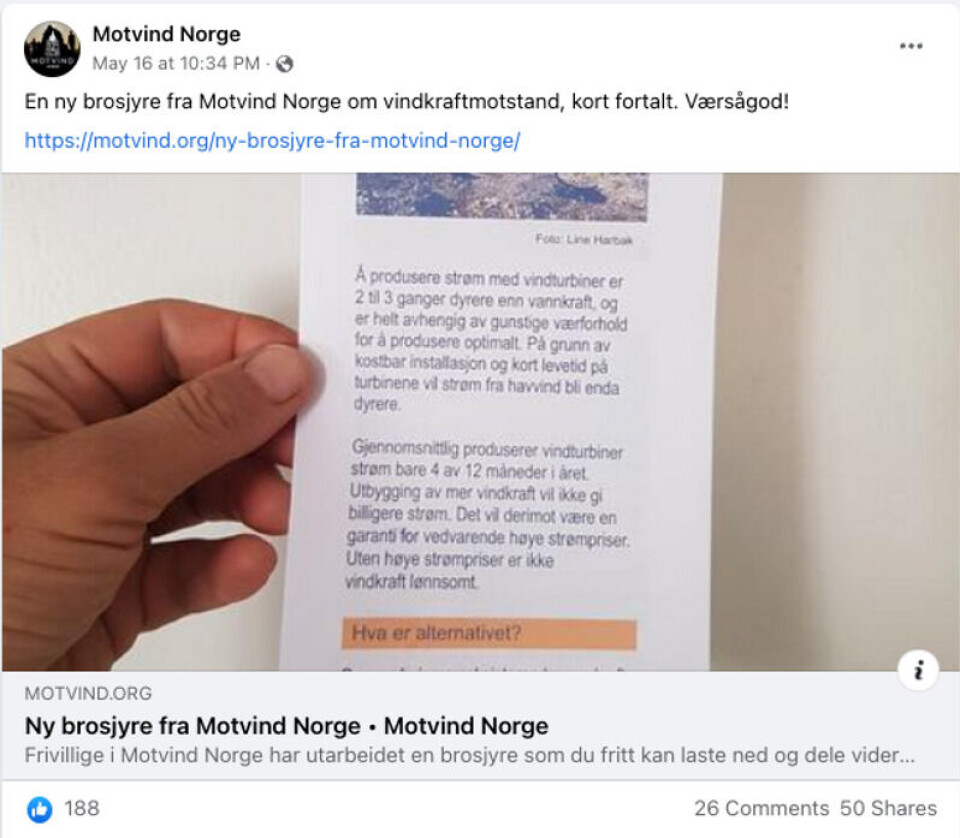Click the Motvind Norge profile picture
Viewport: 960px width, 838px height.
[x=52, y=49]
